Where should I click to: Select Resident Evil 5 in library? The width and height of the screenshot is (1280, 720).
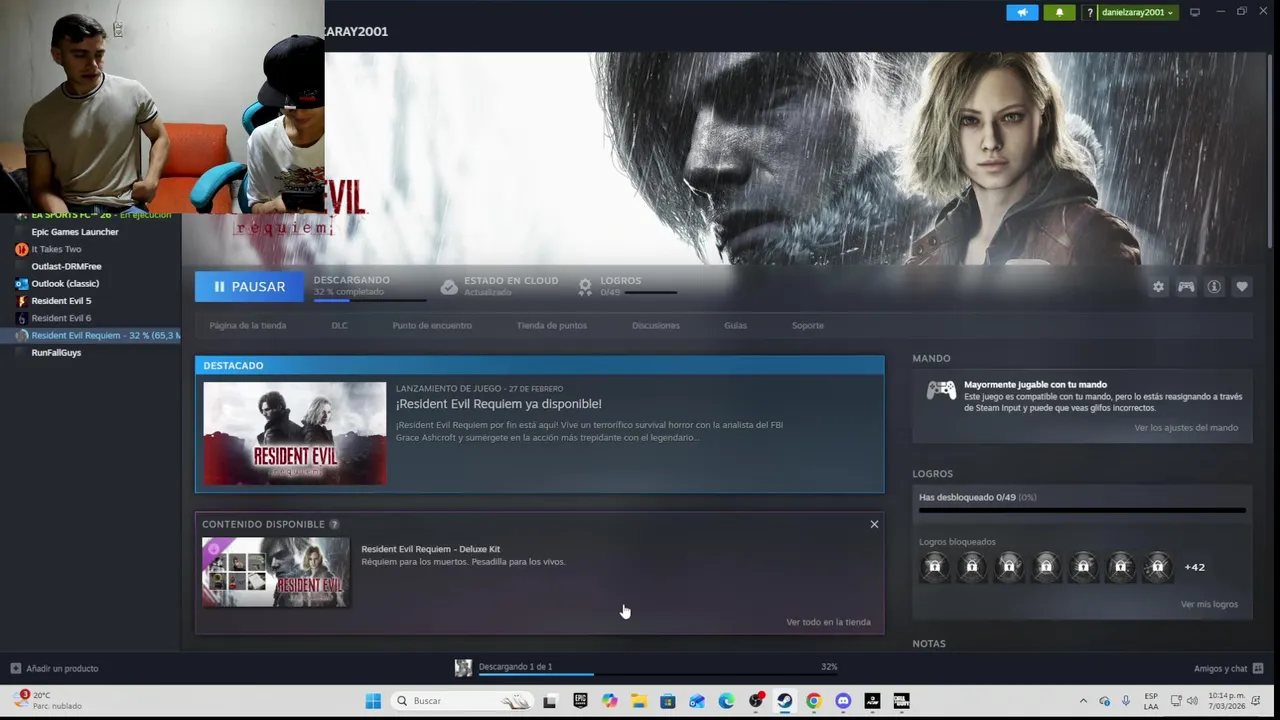click(60, 301)
